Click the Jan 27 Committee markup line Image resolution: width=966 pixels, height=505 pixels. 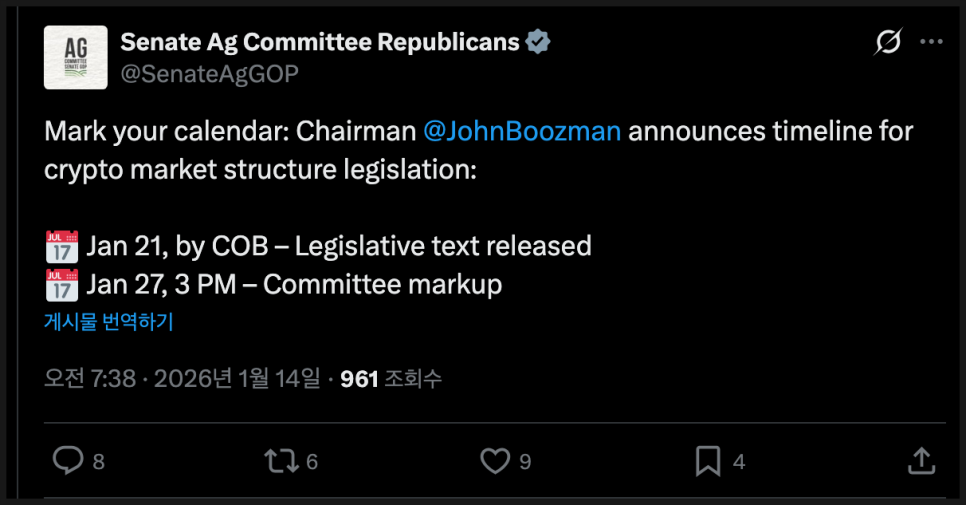coord(294,285)
